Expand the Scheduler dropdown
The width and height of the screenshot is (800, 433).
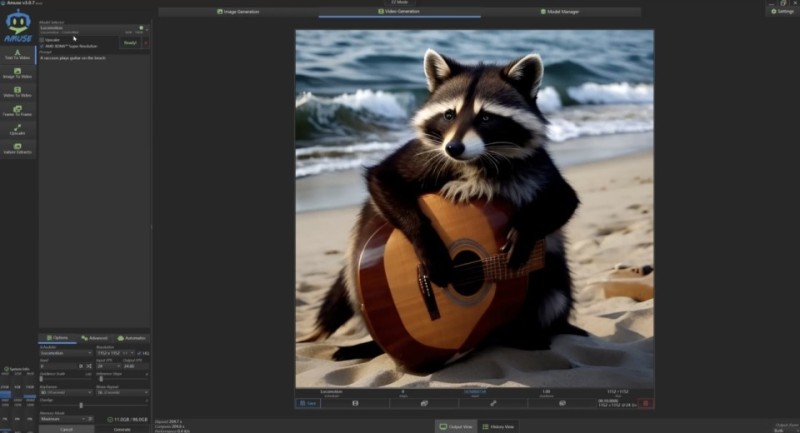point(65,353)
